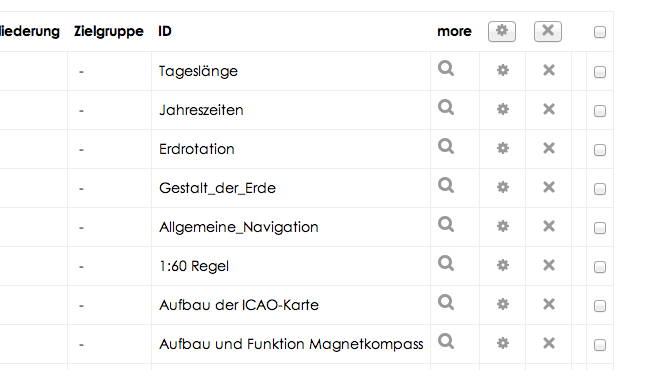The image size is (656, 370).
Task: Open magnifier for 1:60 Regel row
Action: coord(446,263)
